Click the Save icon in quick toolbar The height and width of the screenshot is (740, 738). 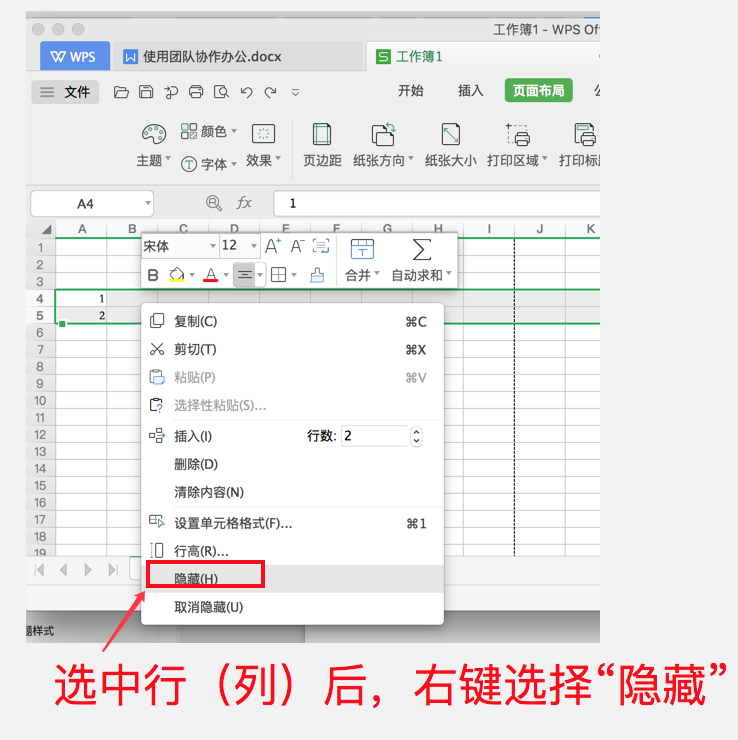146,92
